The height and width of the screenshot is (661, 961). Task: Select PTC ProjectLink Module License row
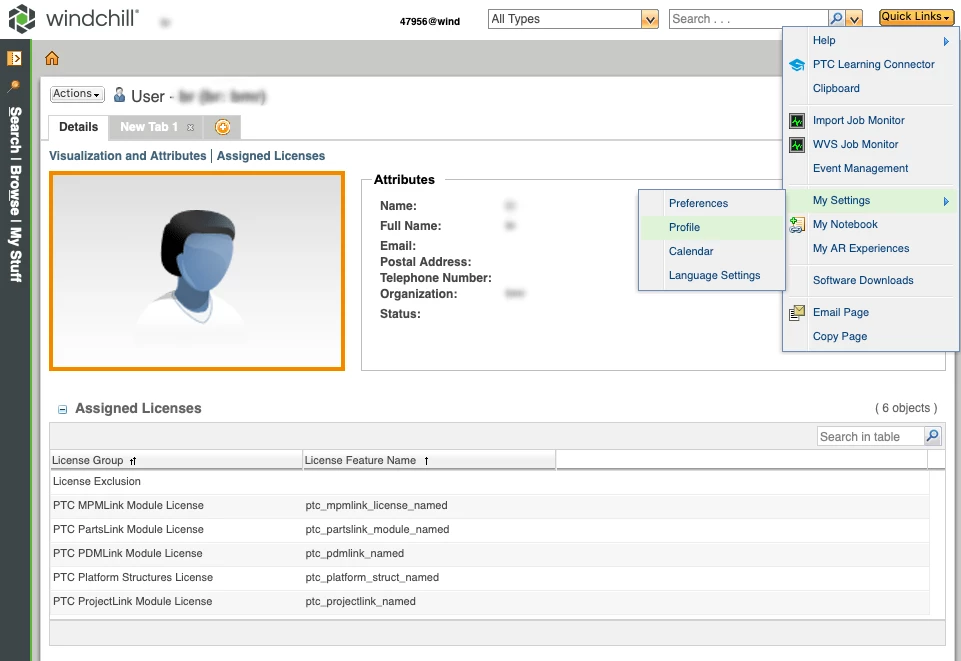click(490, 602)
